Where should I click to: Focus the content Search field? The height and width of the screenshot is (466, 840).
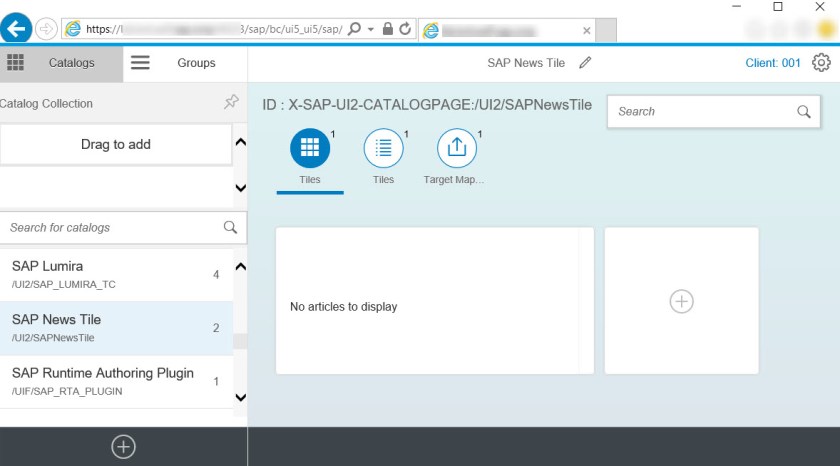click(714, 111)
